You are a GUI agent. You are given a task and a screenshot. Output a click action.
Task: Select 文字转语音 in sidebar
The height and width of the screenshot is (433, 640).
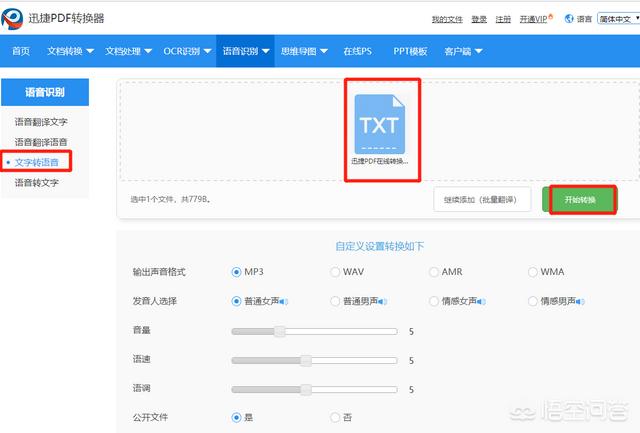point(37,162)
